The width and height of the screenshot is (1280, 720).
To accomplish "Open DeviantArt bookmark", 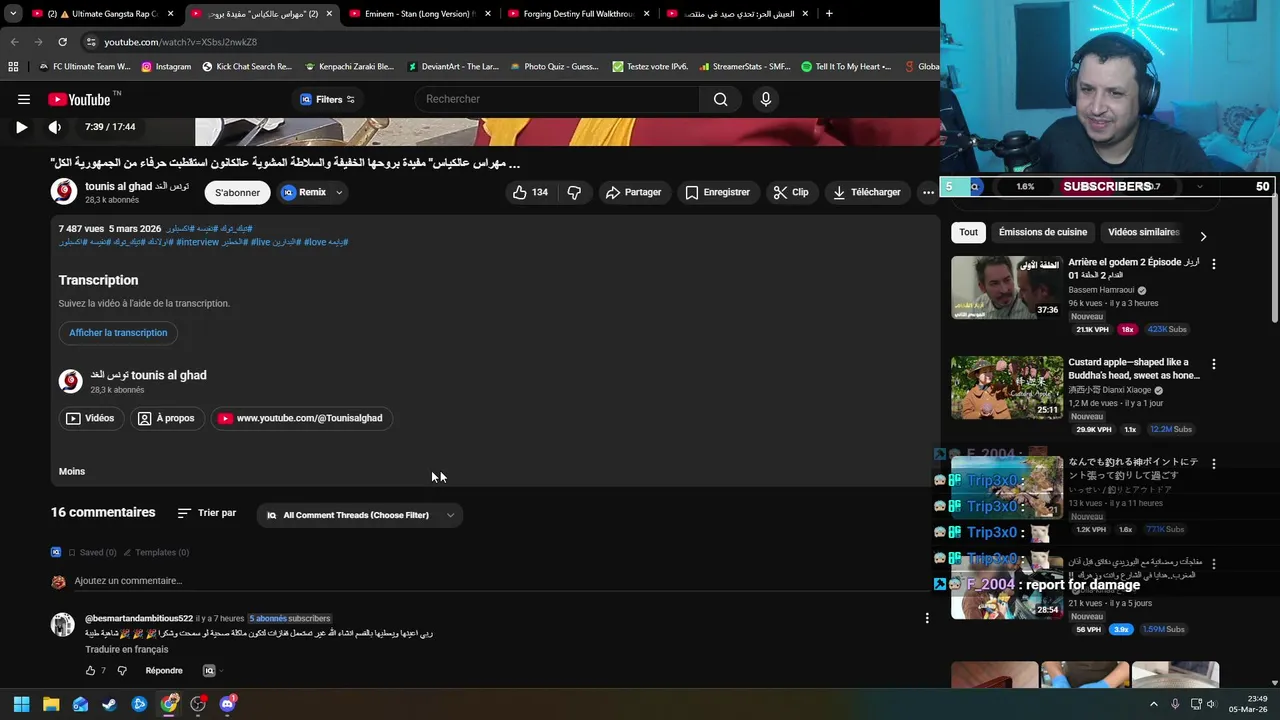I will (452, 67).
